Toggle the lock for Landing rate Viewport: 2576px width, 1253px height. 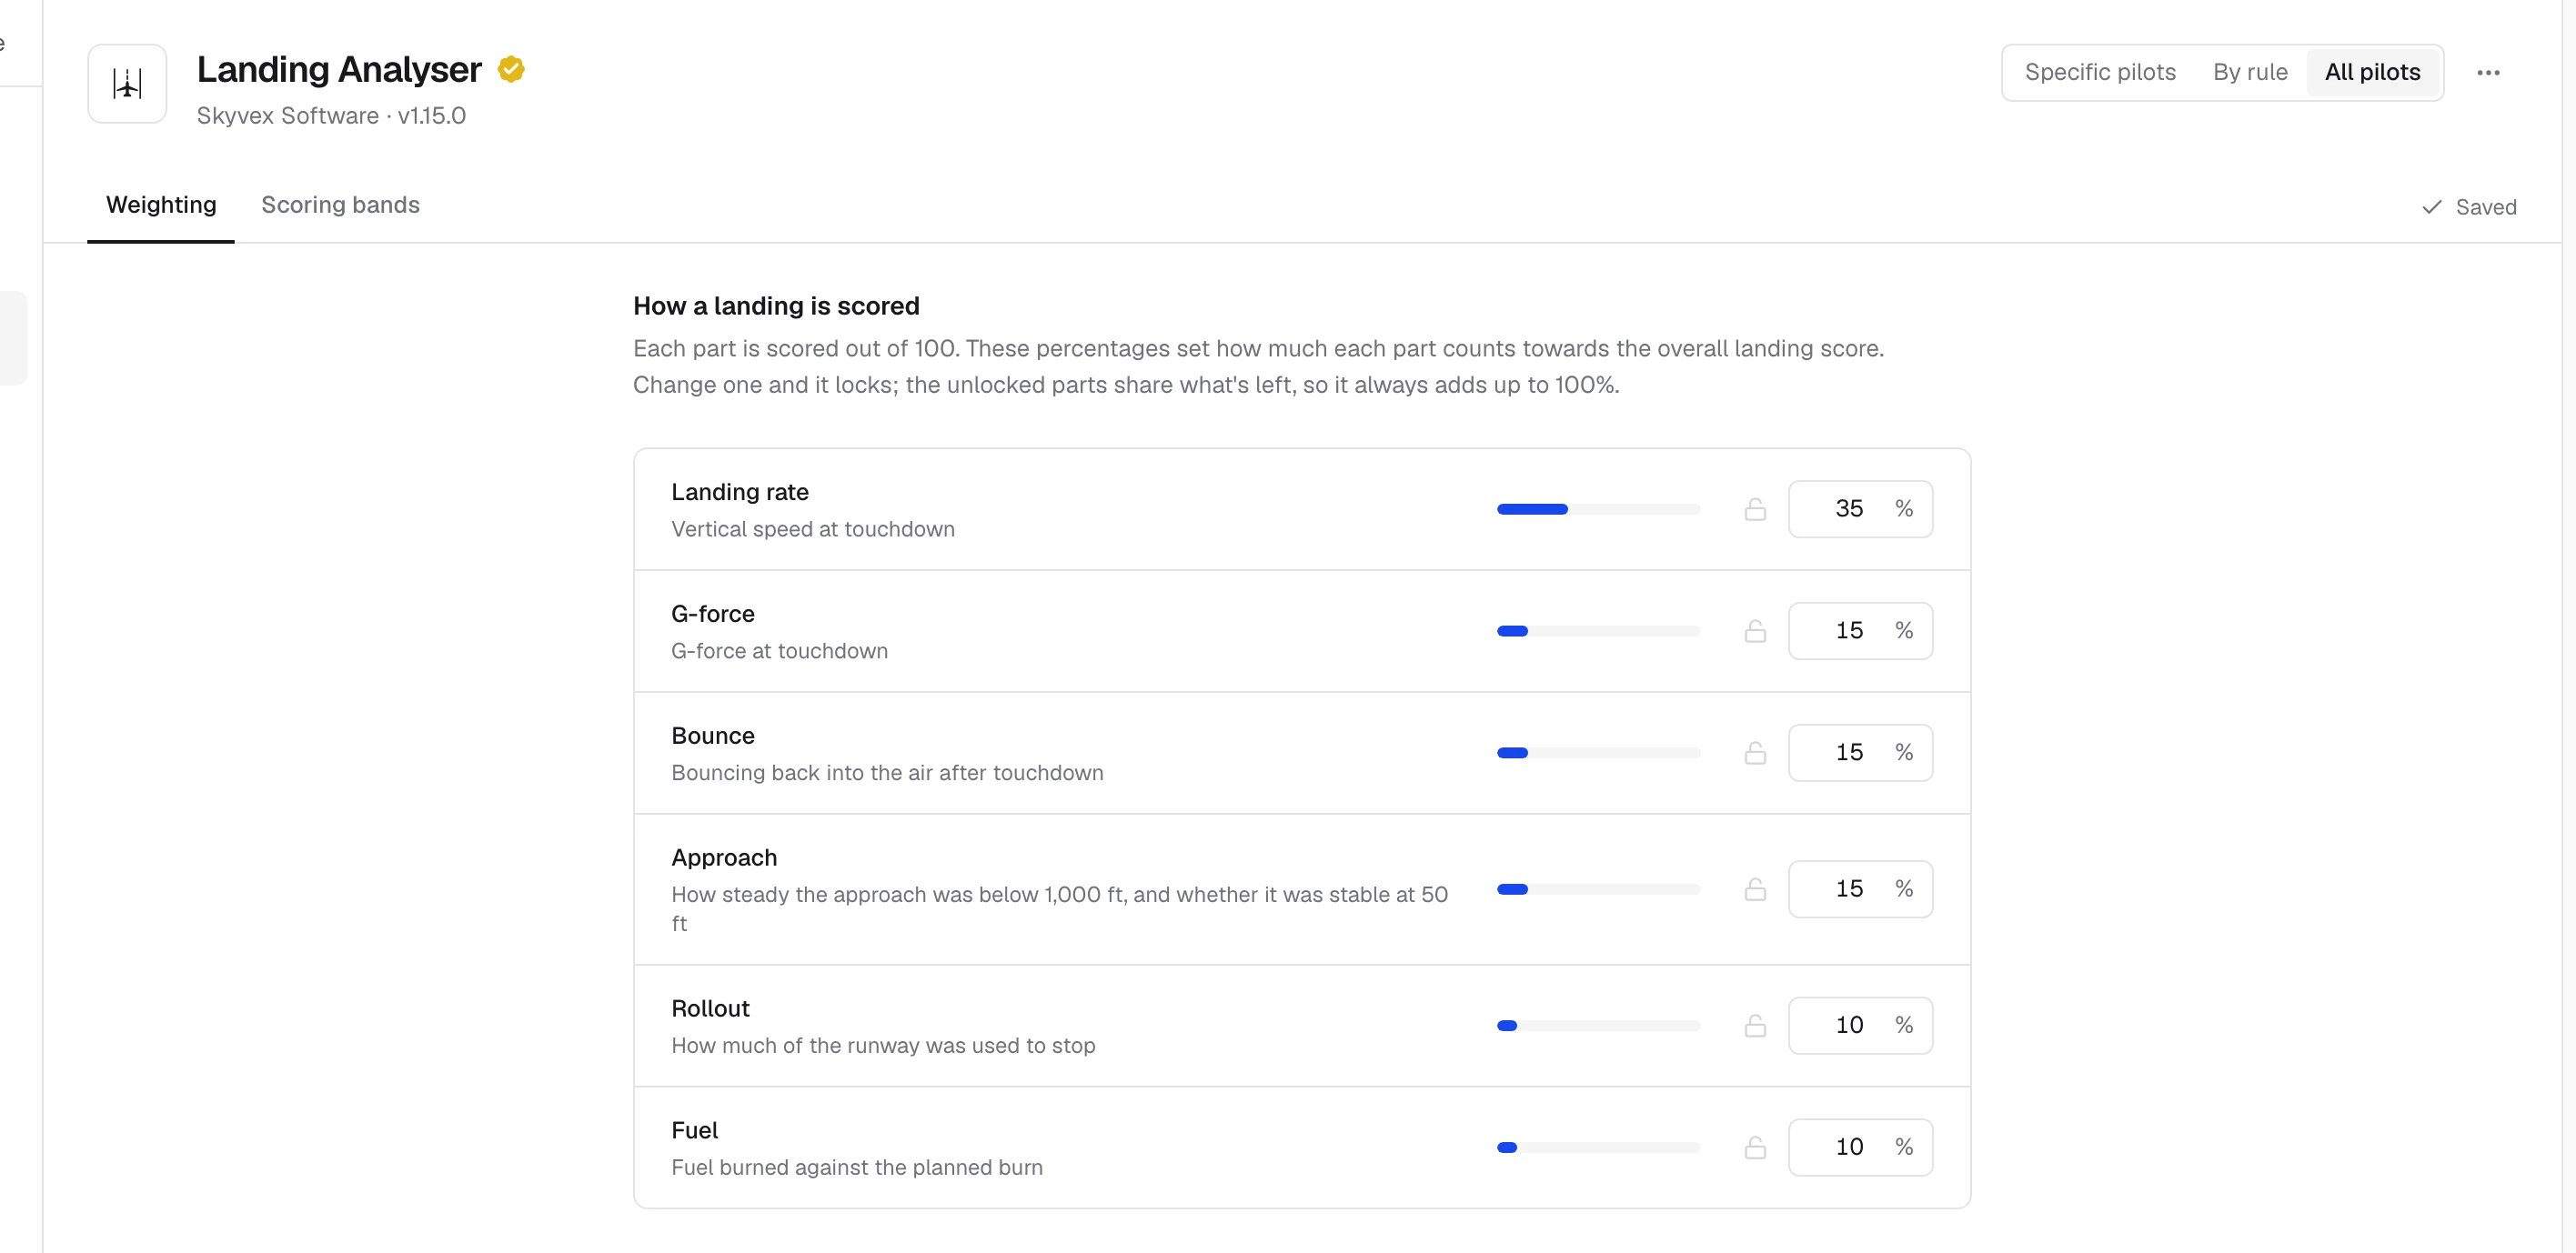pos(1755,509)
